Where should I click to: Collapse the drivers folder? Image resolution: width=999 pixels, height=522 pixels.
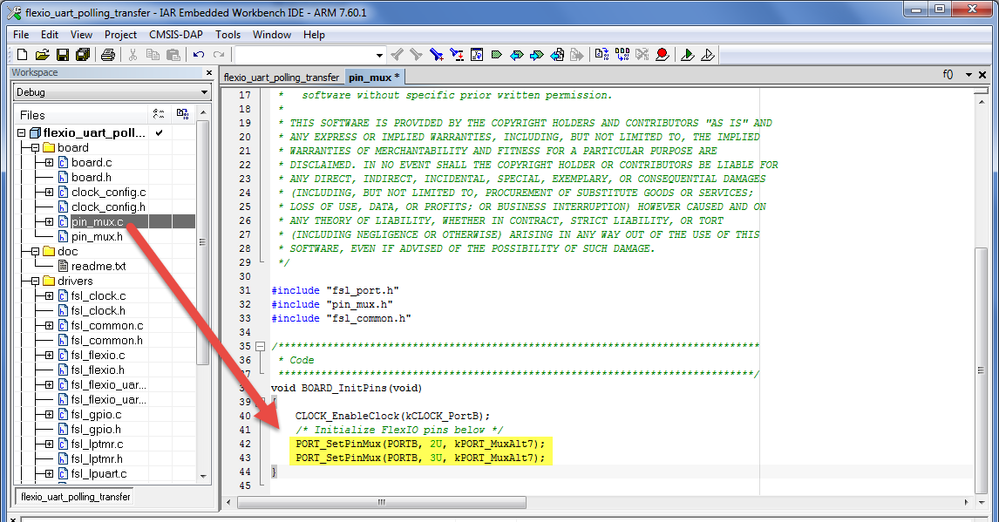35,281
